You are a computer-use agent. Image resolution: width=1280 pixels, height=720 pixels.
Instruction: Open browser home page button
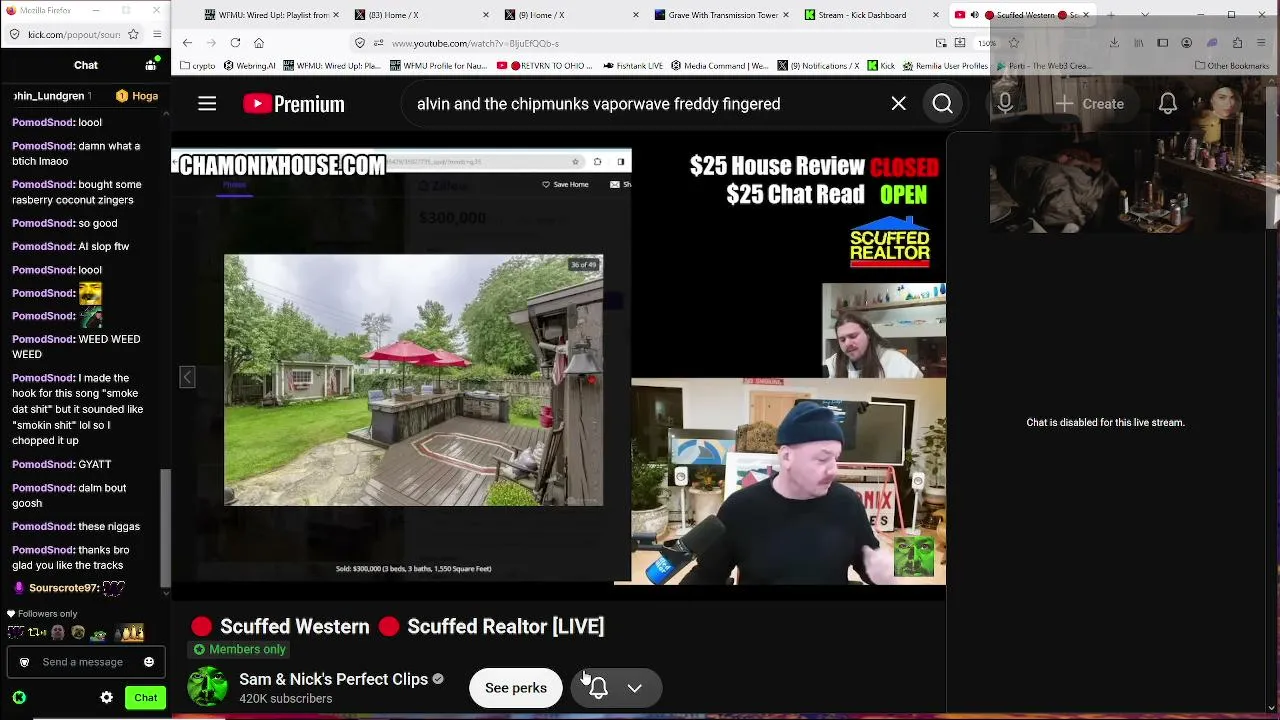(259, 43)
